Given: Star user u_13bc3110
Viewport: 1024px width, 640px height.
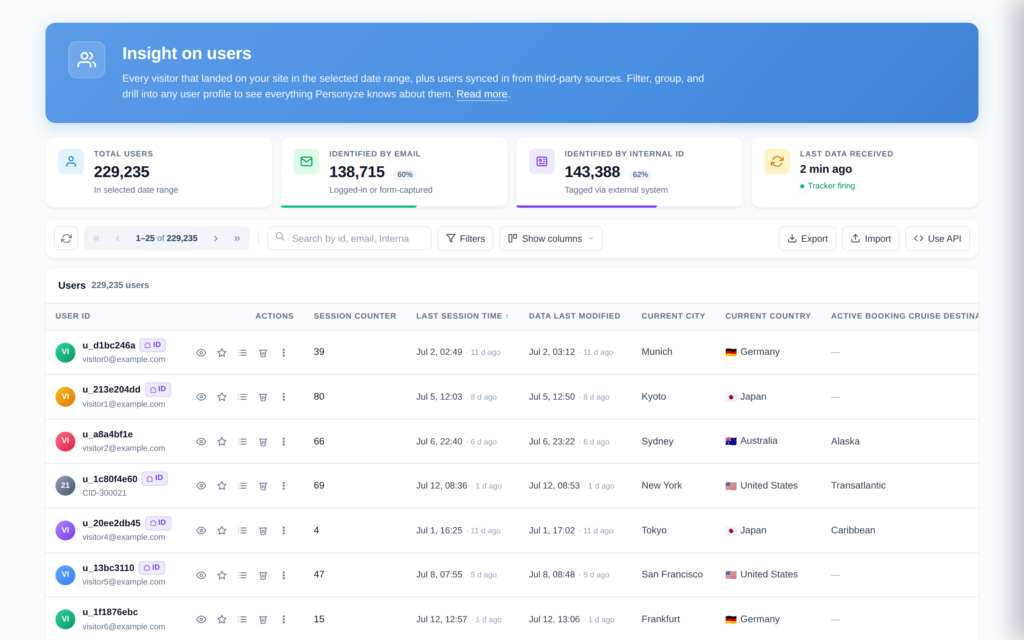Looking at the screenshot, I should (222, 575).
